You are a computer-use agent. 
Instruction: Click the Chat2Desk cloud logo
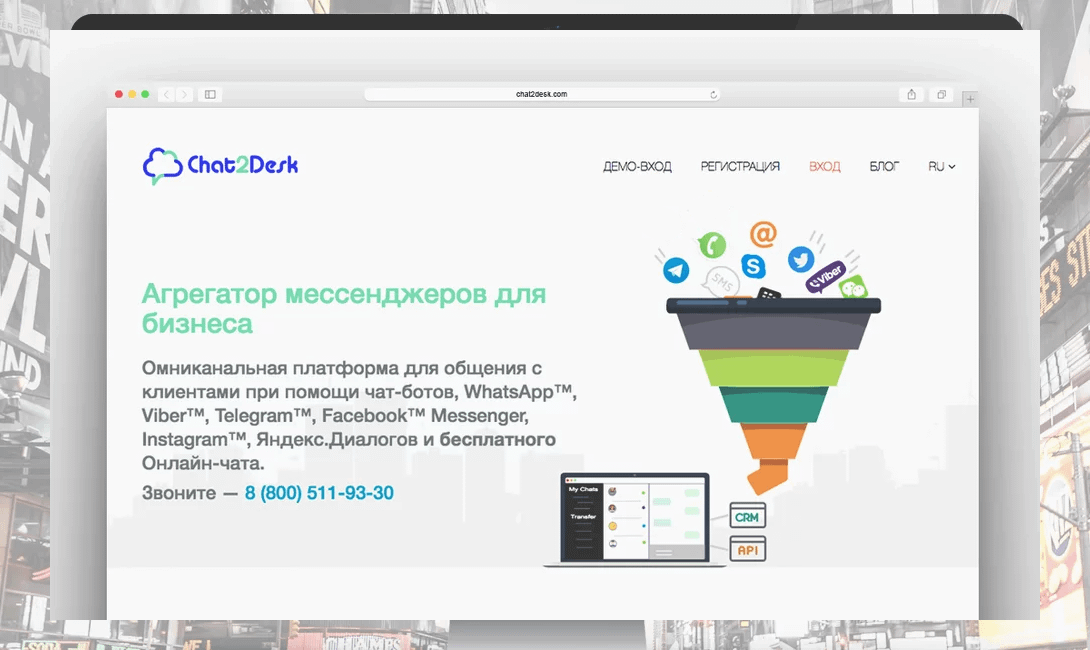[220, 165]
